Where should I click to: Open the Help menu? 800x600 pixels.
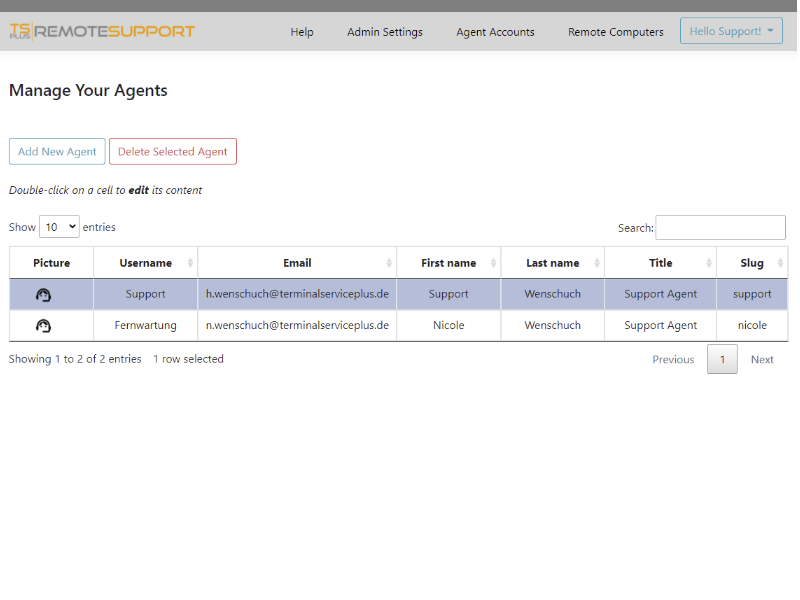pos(302,32)
